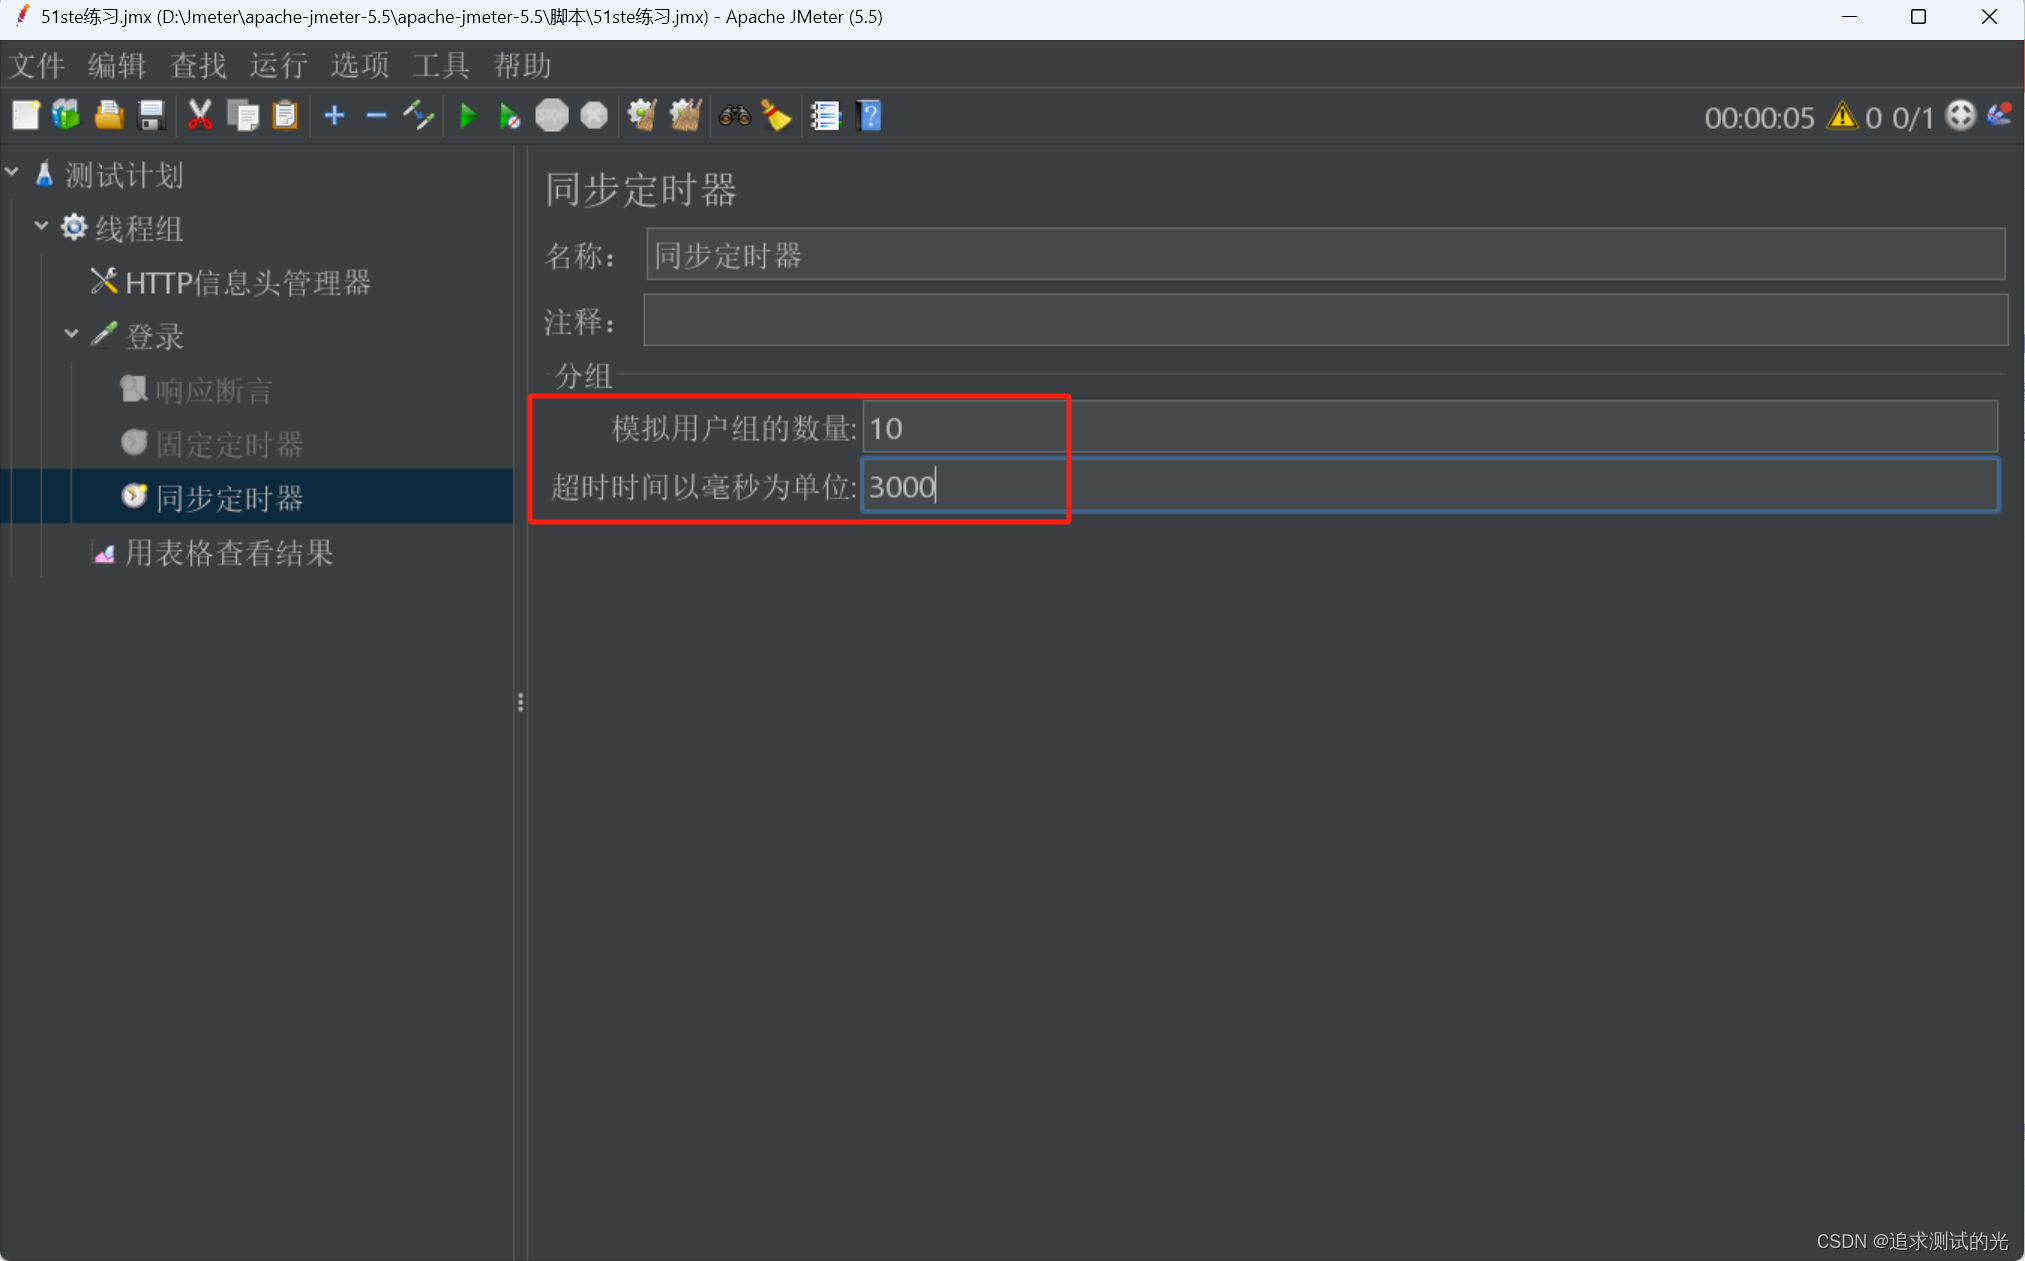
Task: Click the 分组 group label
Action: point(584,376)
